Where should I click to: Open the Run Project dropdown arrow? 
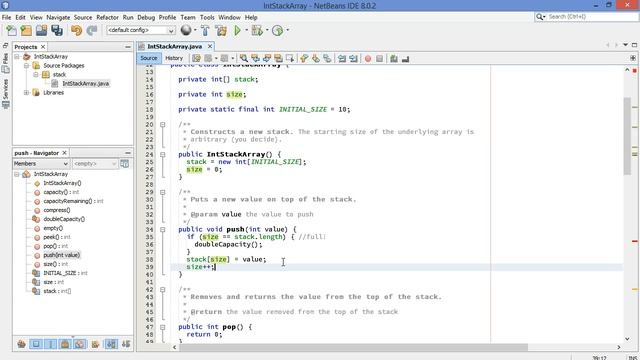[x=246, y=30]
